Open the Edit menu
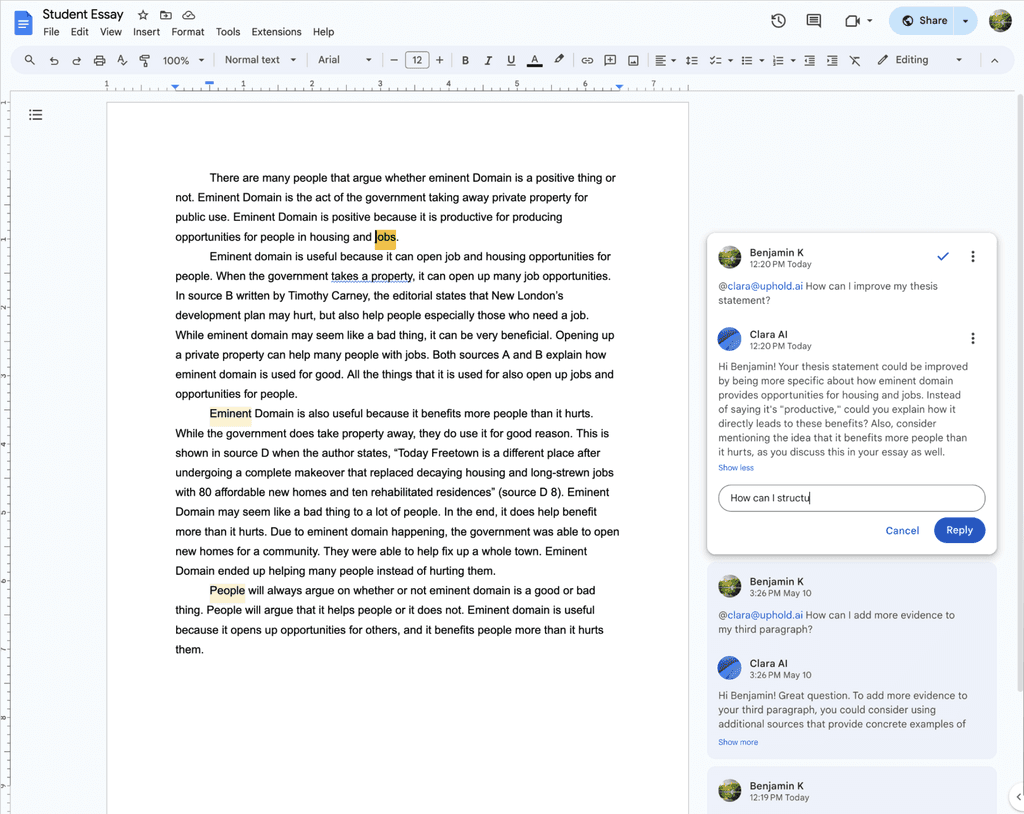Screen dimensions: 1024x814 [80, 31]
